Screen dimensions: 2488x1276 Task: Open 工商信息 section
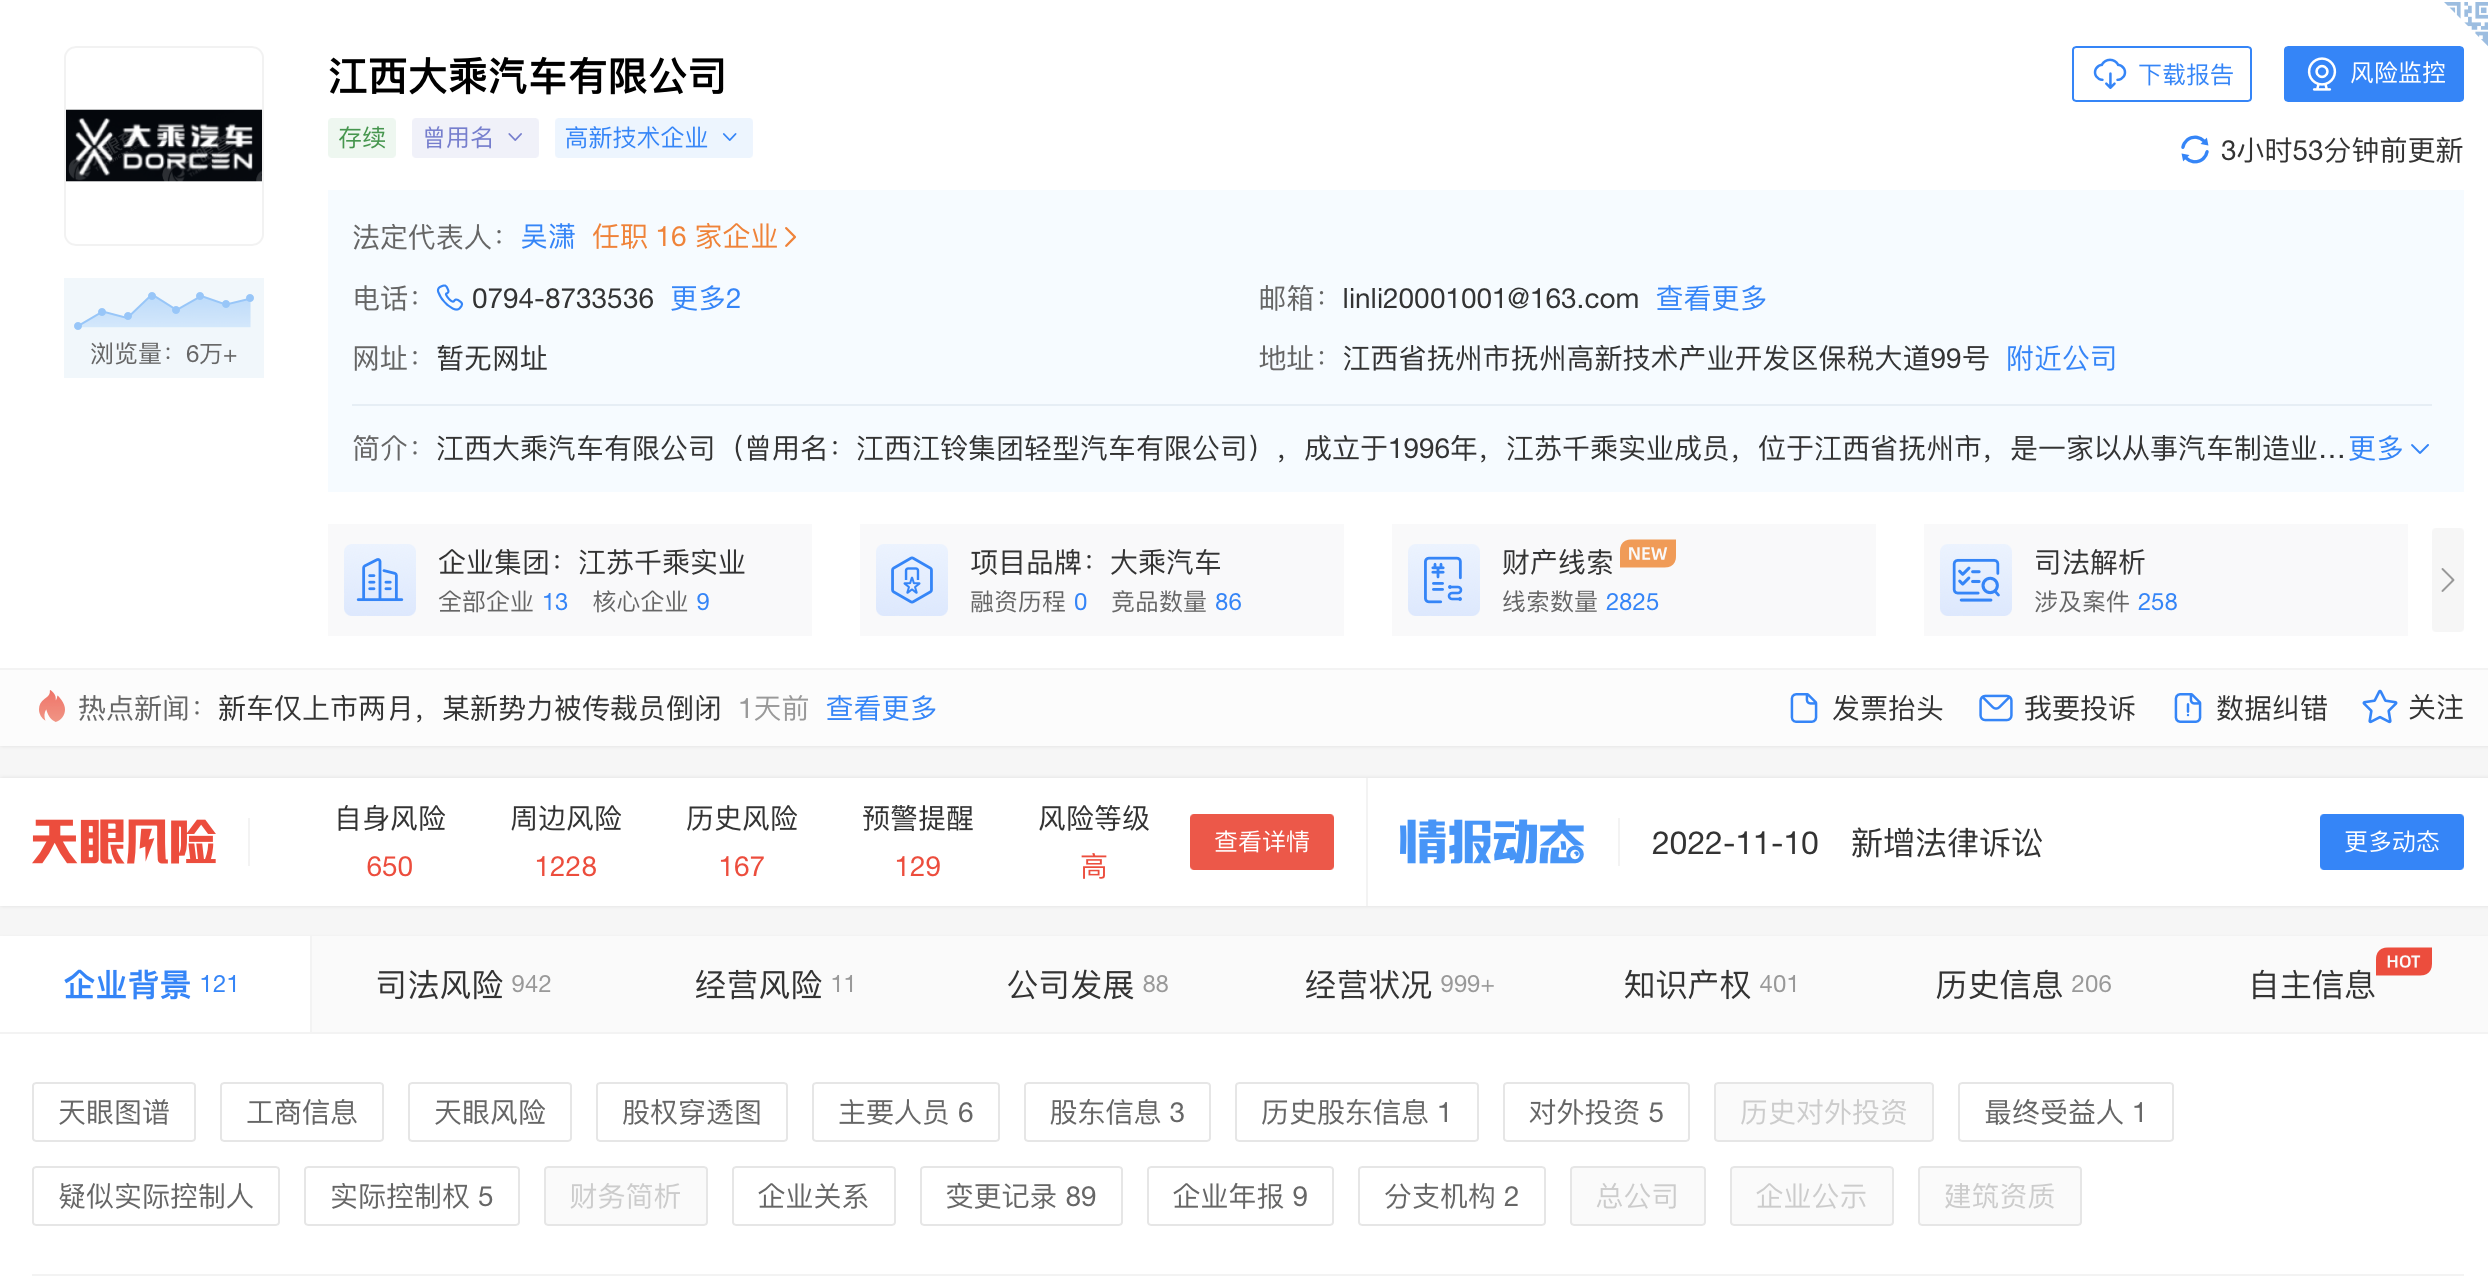(x=302, y=1112)
